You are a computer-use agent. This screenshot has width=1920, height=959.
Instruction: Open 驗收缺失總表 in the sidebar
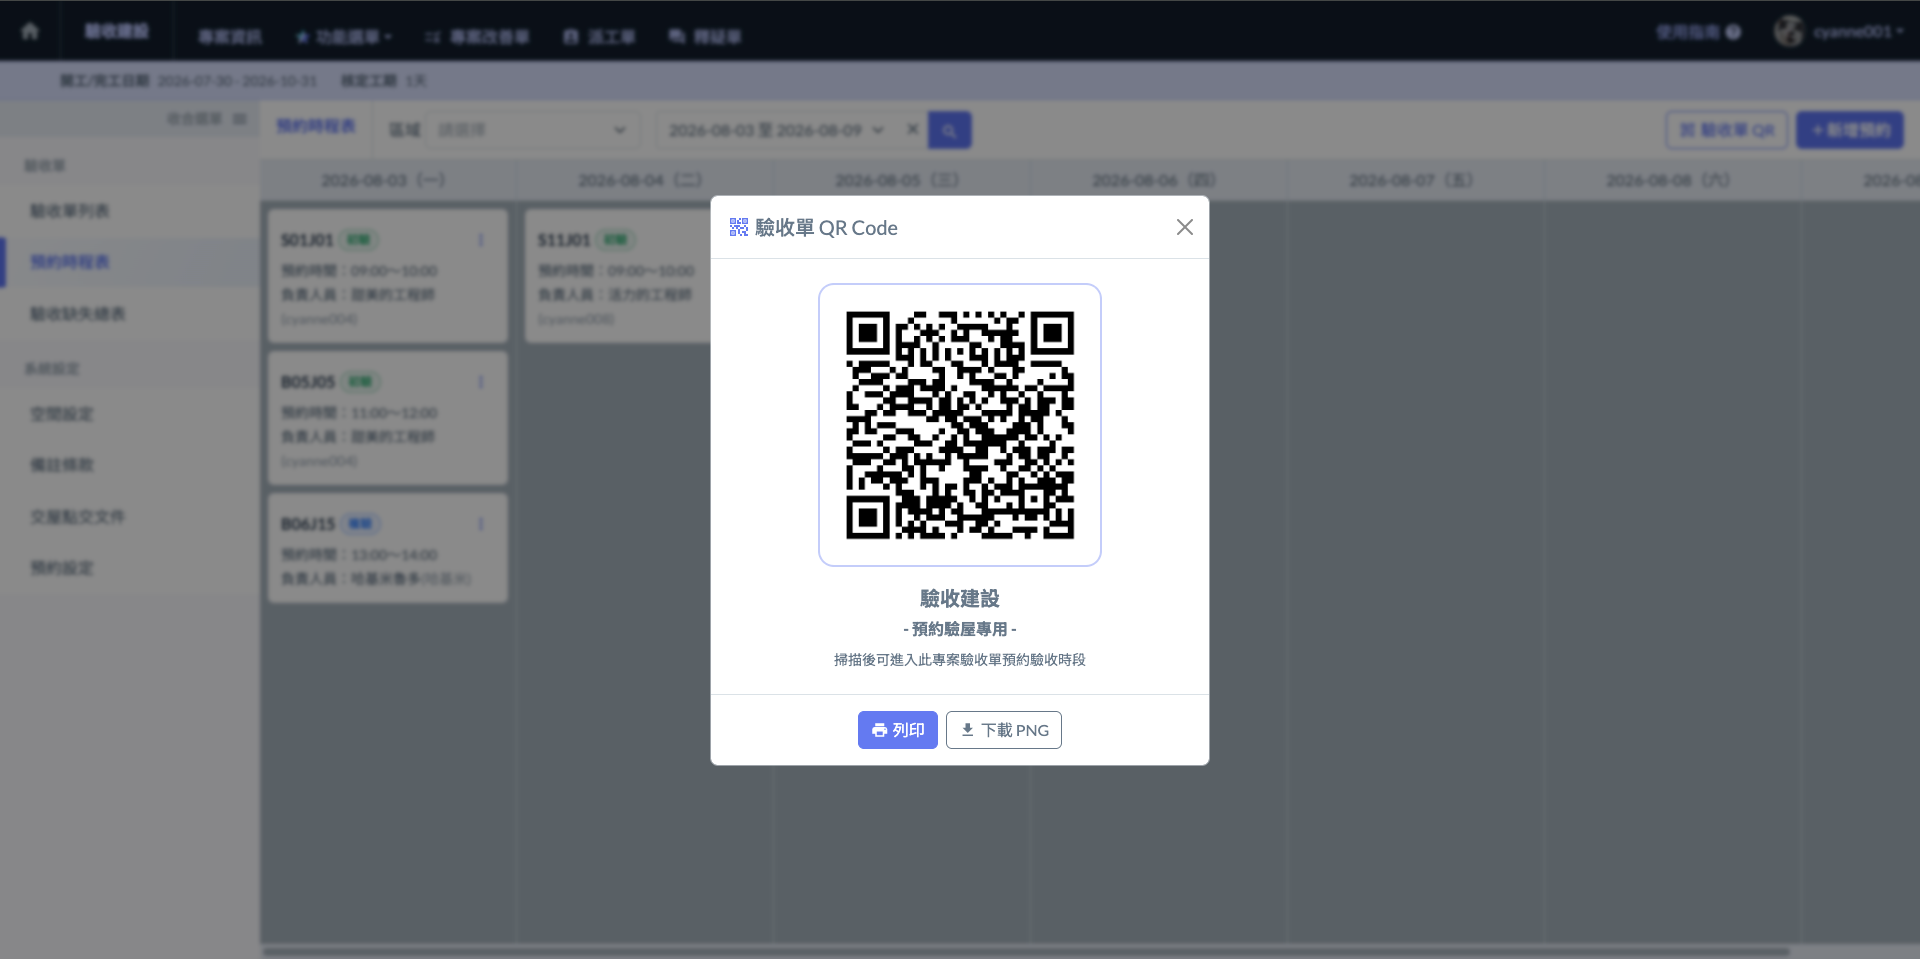(x=130, y=314)
